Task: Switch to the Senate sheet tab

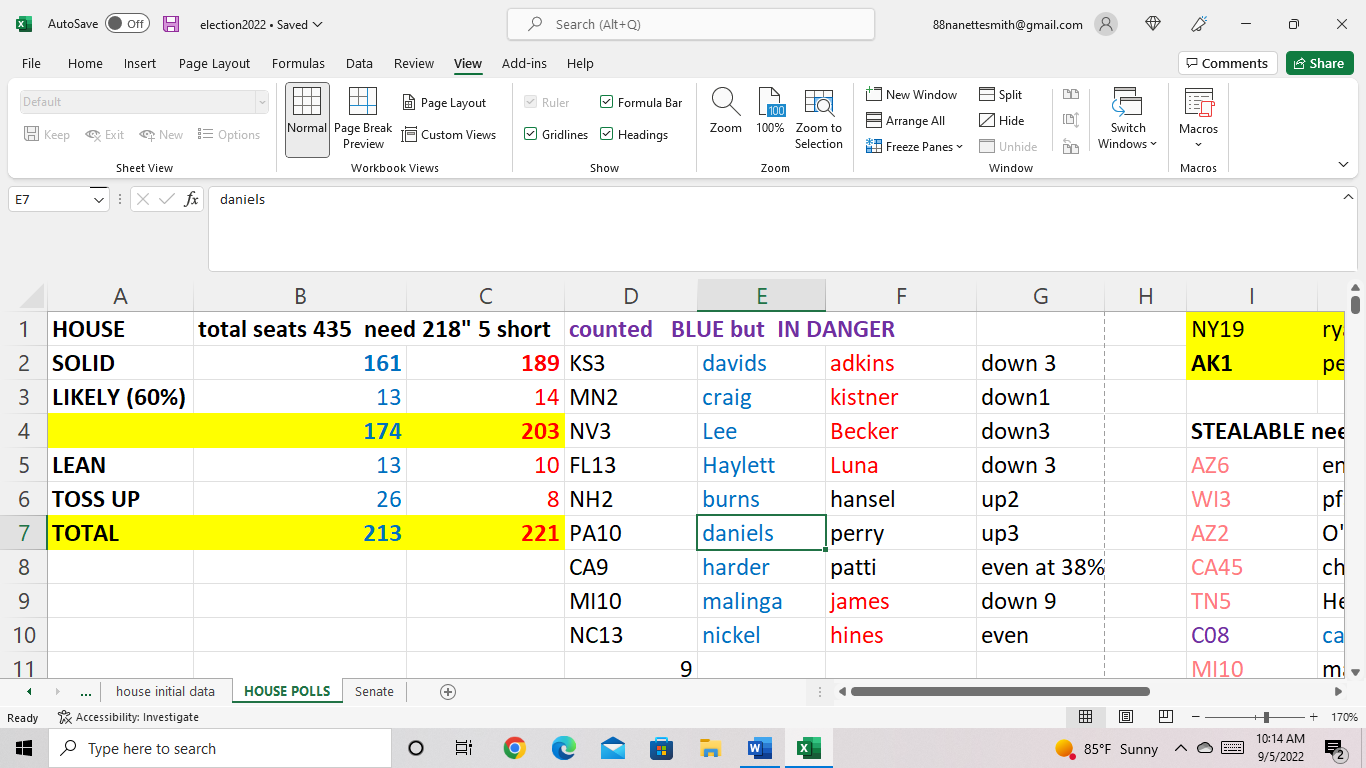Action: click(374, 691)
